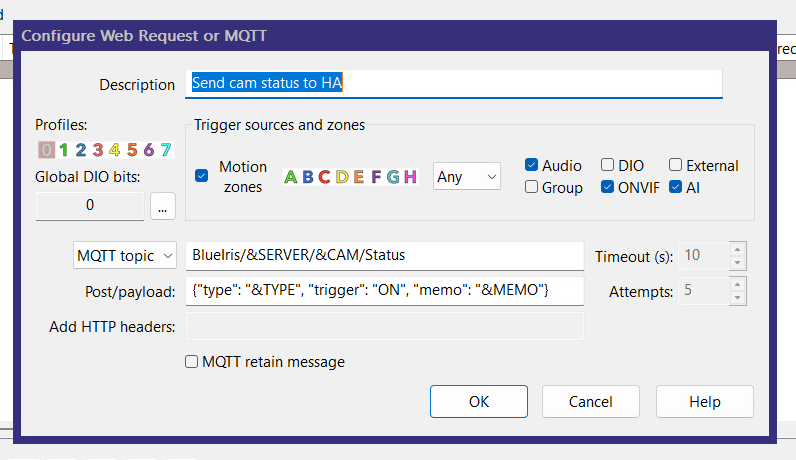The height and width of the screenshot is (460, 796).
Task: Select profile 1 icon
Action: point(63,150)
